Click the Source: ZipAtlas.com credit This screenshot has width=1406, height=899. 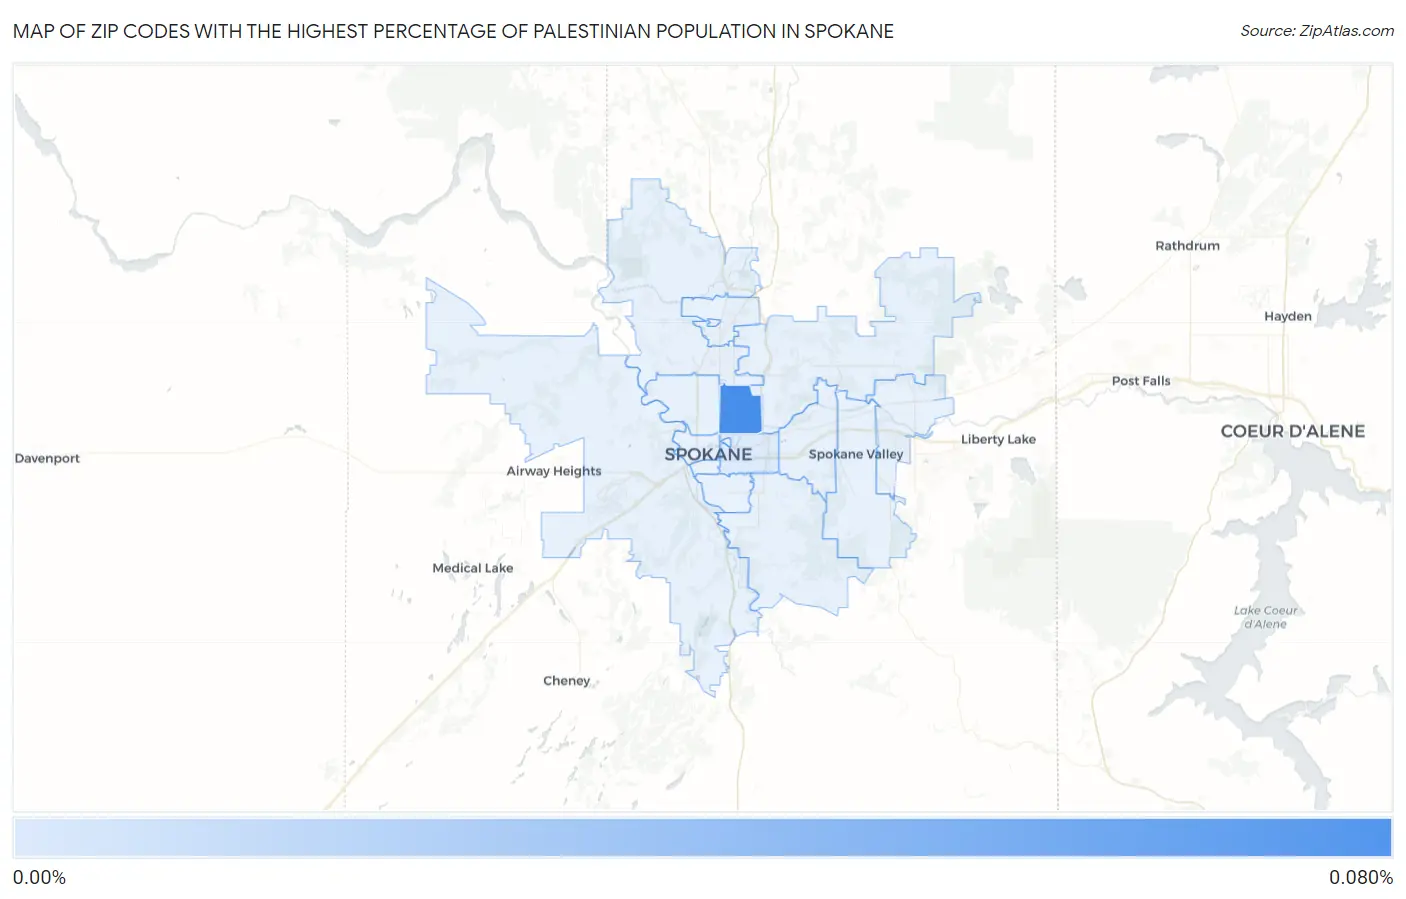coord(1317,31)
